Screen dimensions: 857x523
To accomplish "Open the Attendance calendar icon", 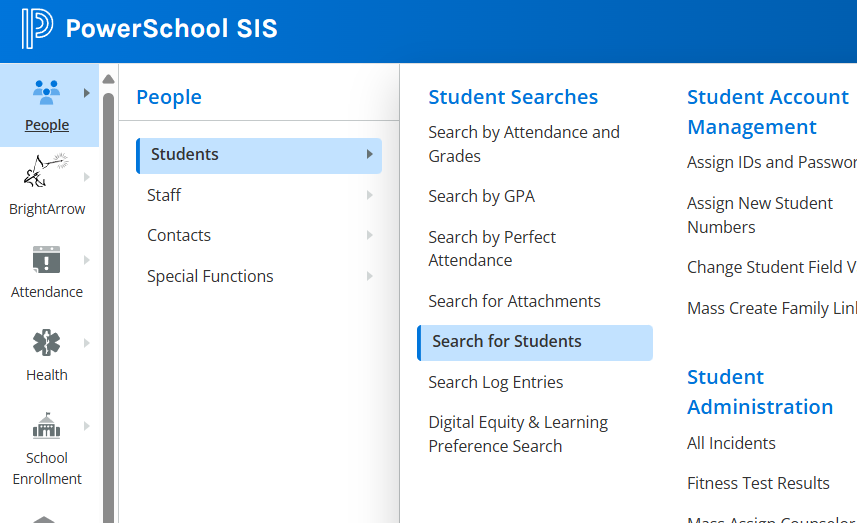I will coord(46,259).
